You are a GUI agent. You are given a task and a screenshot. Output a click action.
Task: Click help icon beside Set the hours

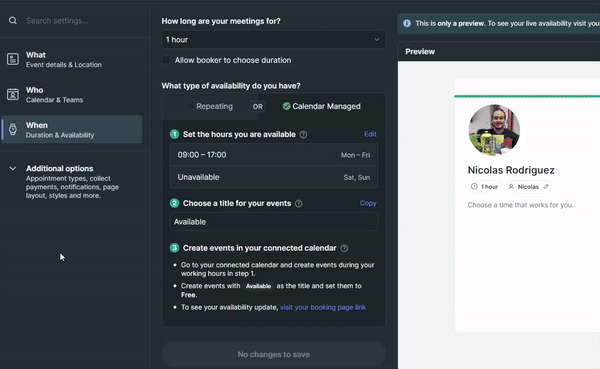(303, 134)
